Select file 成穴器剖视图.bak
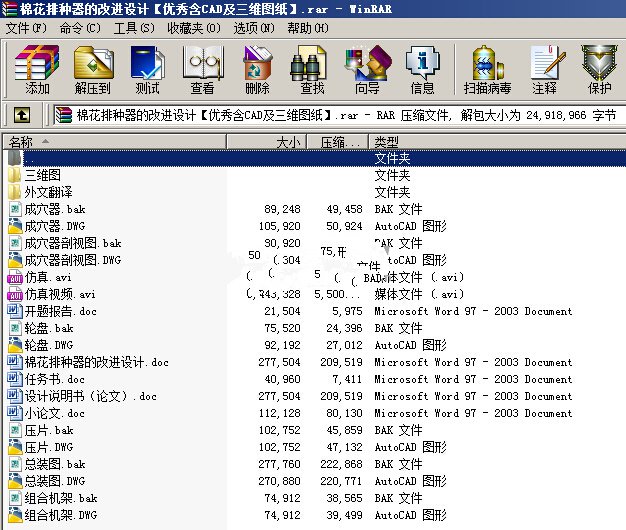The height and width of the screenshot is (530, 626). pos(73,243)
